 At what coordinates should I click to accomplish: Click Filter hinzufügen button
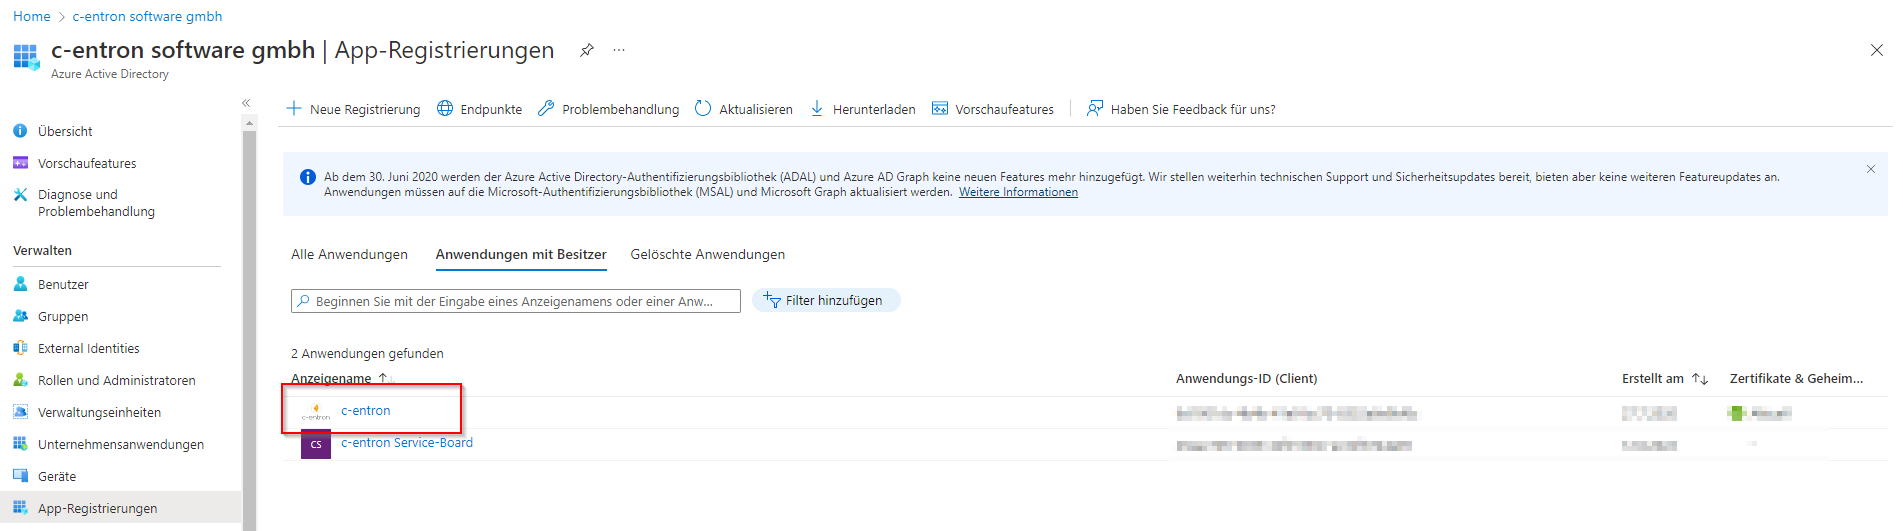click(825, 300)
